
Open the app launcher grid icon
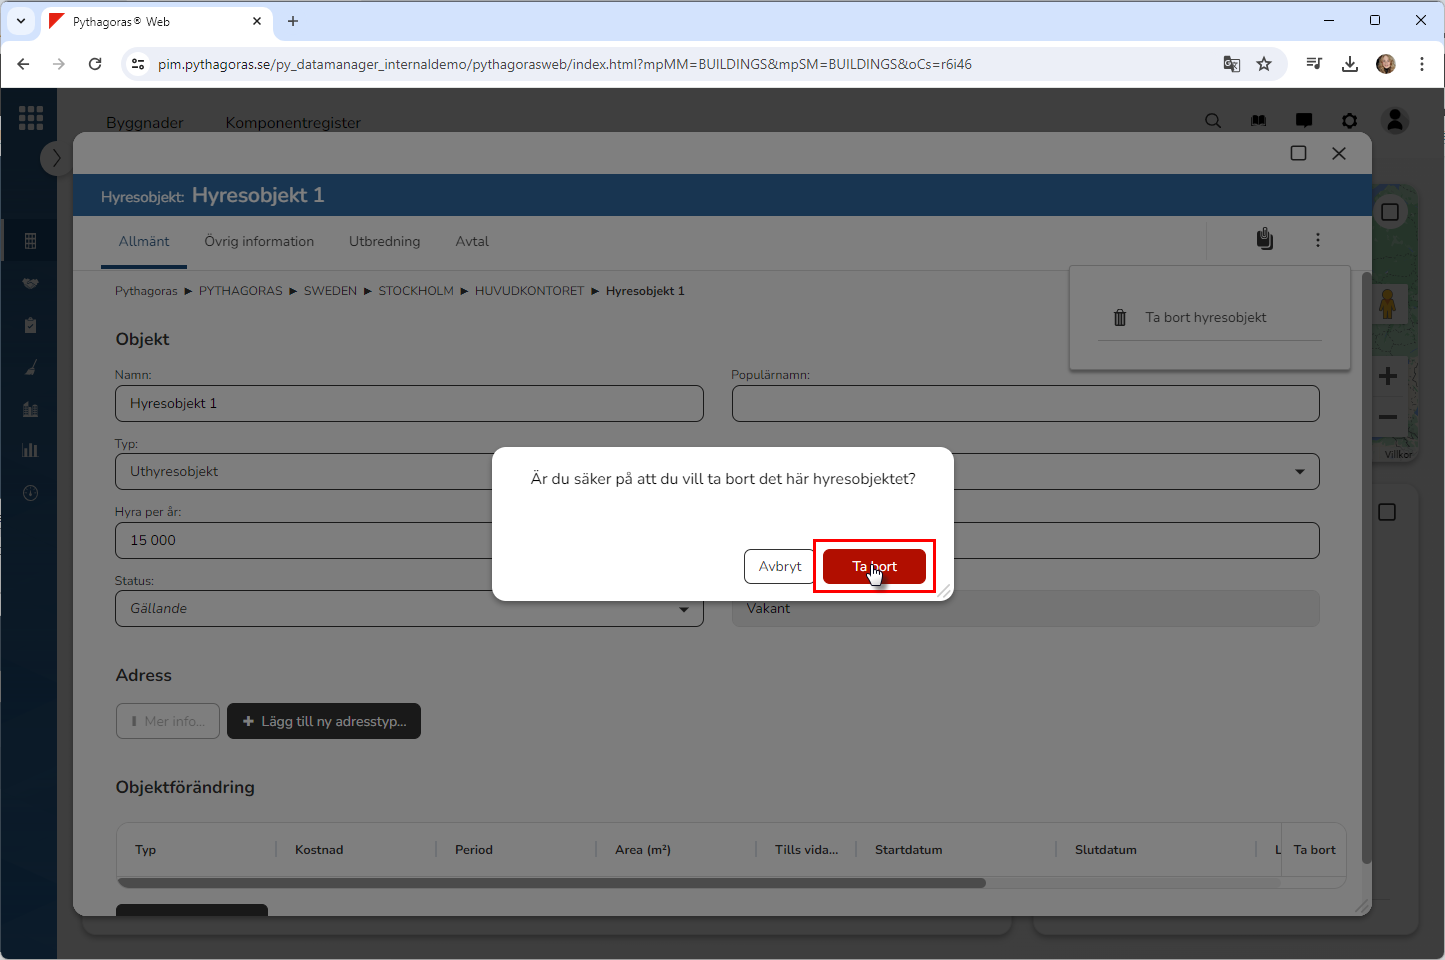pyautogui.click(x=31, y=118)
